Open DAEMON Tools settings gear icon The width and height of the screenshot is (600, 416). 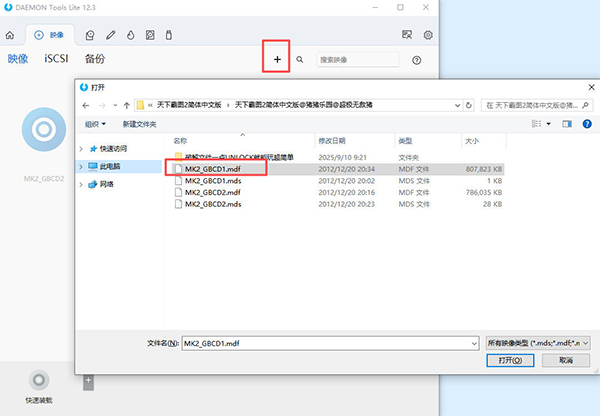tap(428, 34)
